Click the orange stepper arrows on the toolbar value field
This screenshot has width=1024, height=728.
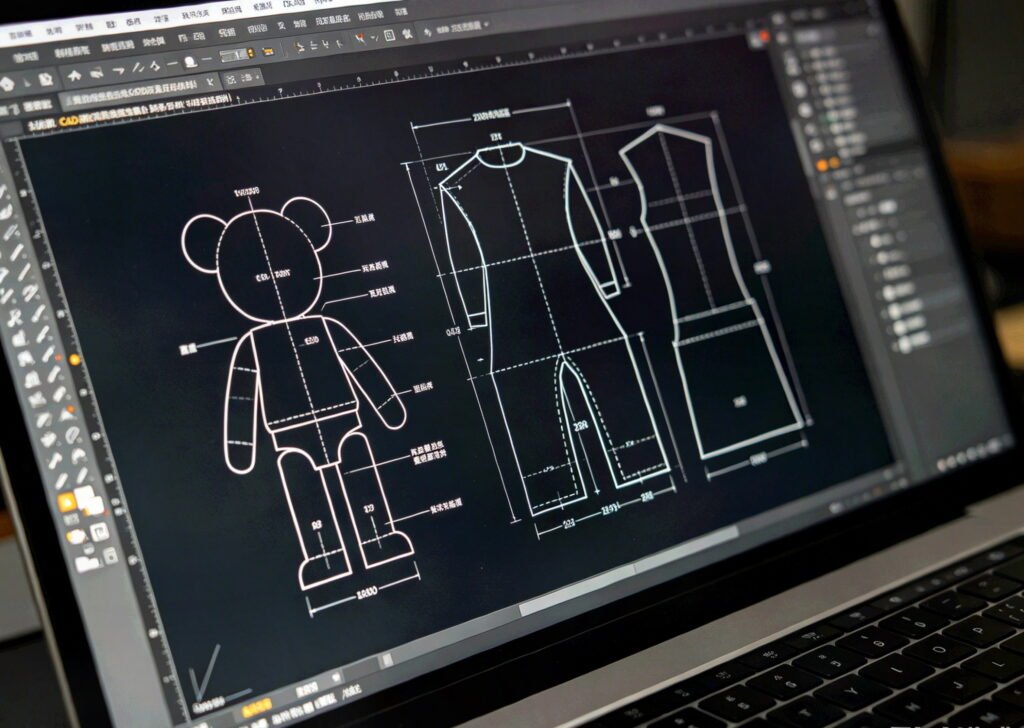251,53
